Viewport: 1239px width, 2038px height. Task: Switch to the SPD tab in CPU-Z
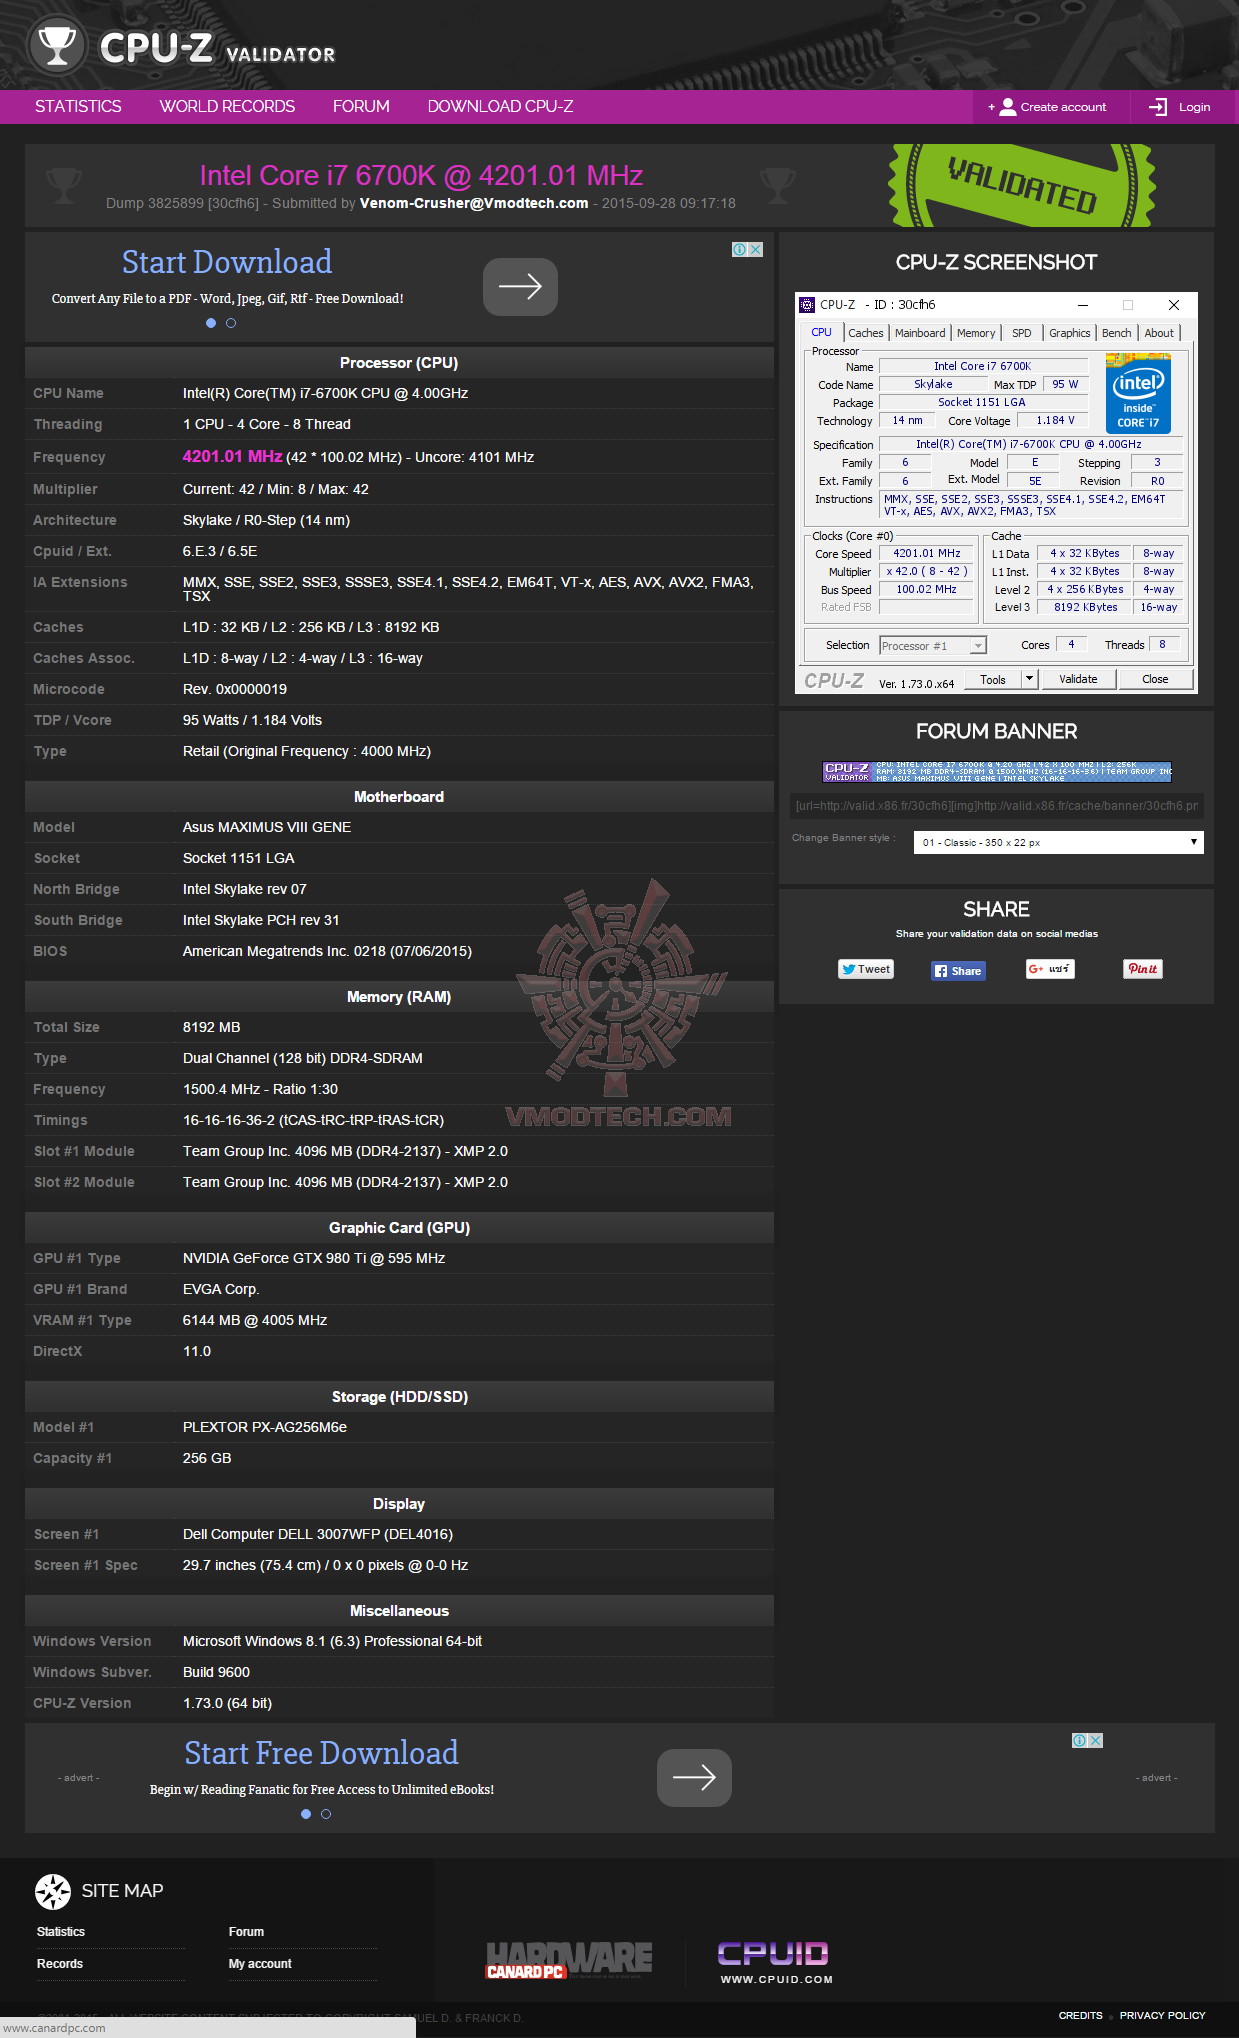pos(1021,333)
